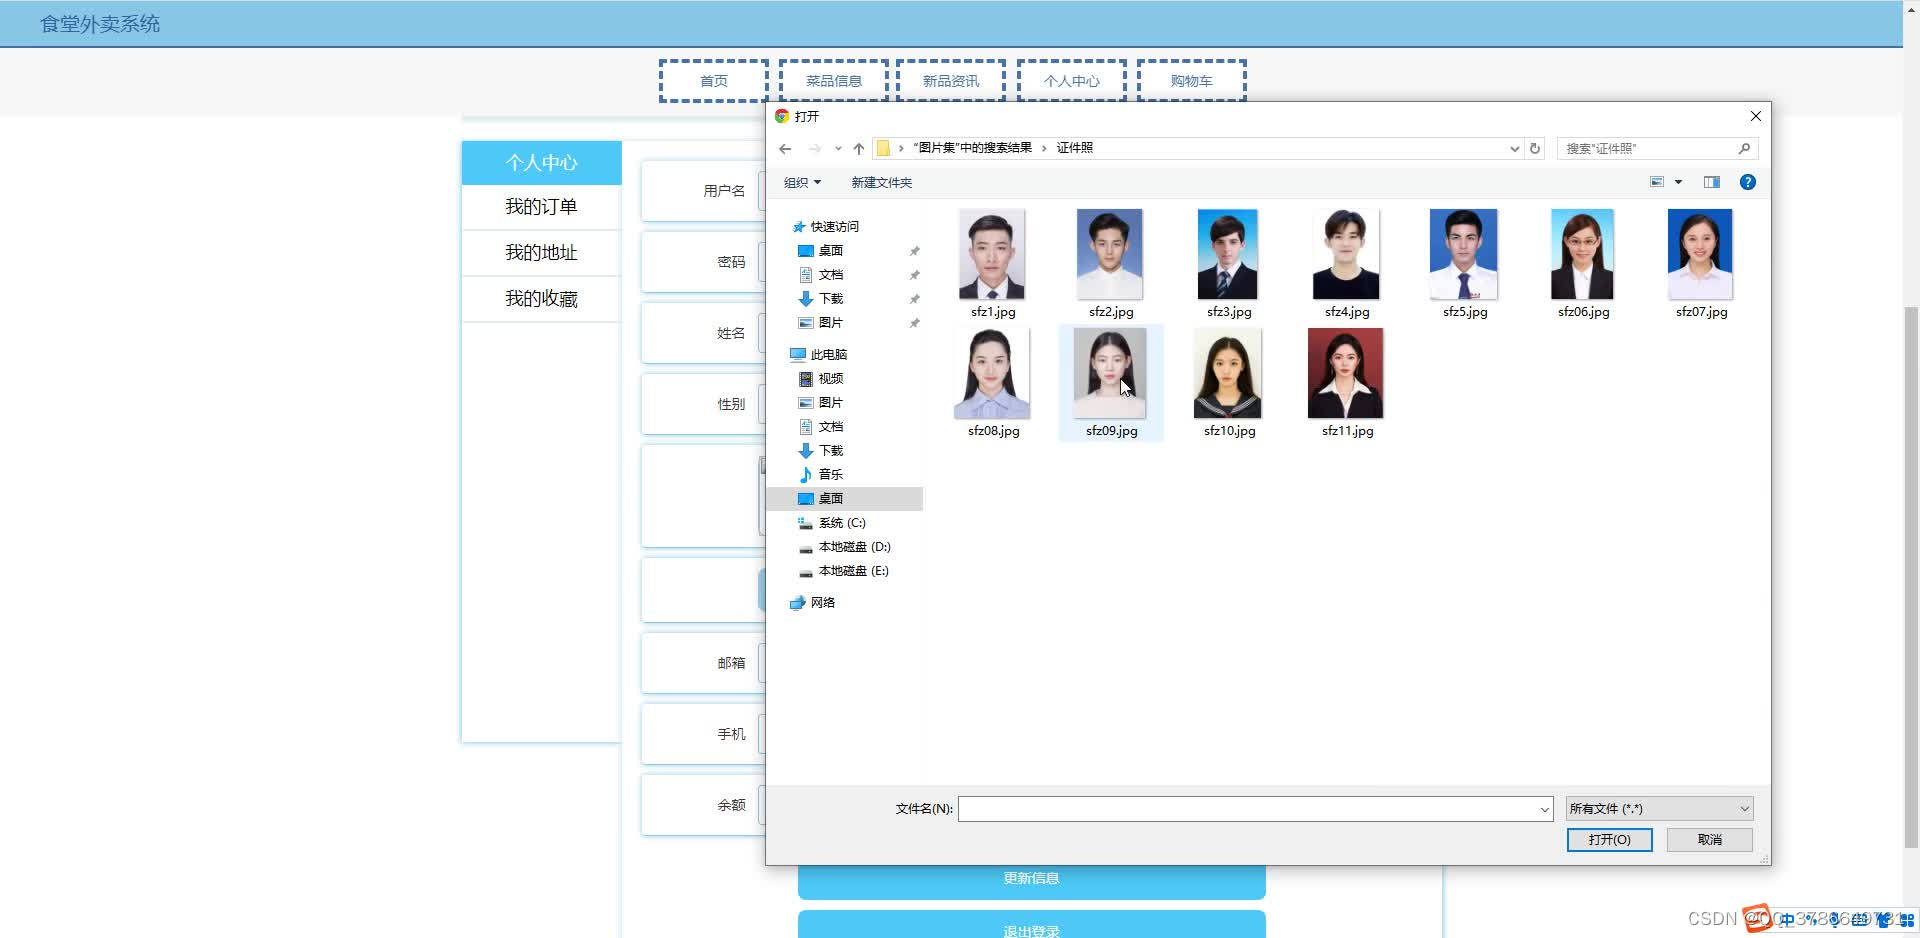The image size is (1920, 938).
Task: Go back with the dialog's back arrow
Action: tap(785, 149)
